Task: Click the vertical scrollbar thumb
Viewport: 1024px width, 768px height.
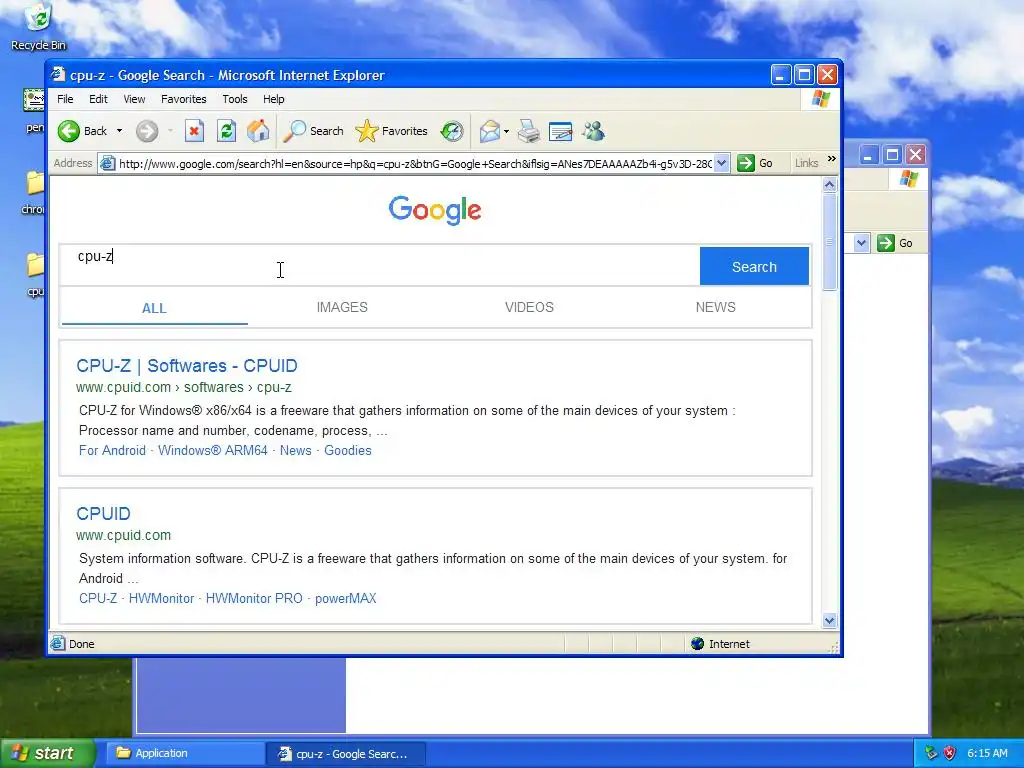Action: [829, 242]
